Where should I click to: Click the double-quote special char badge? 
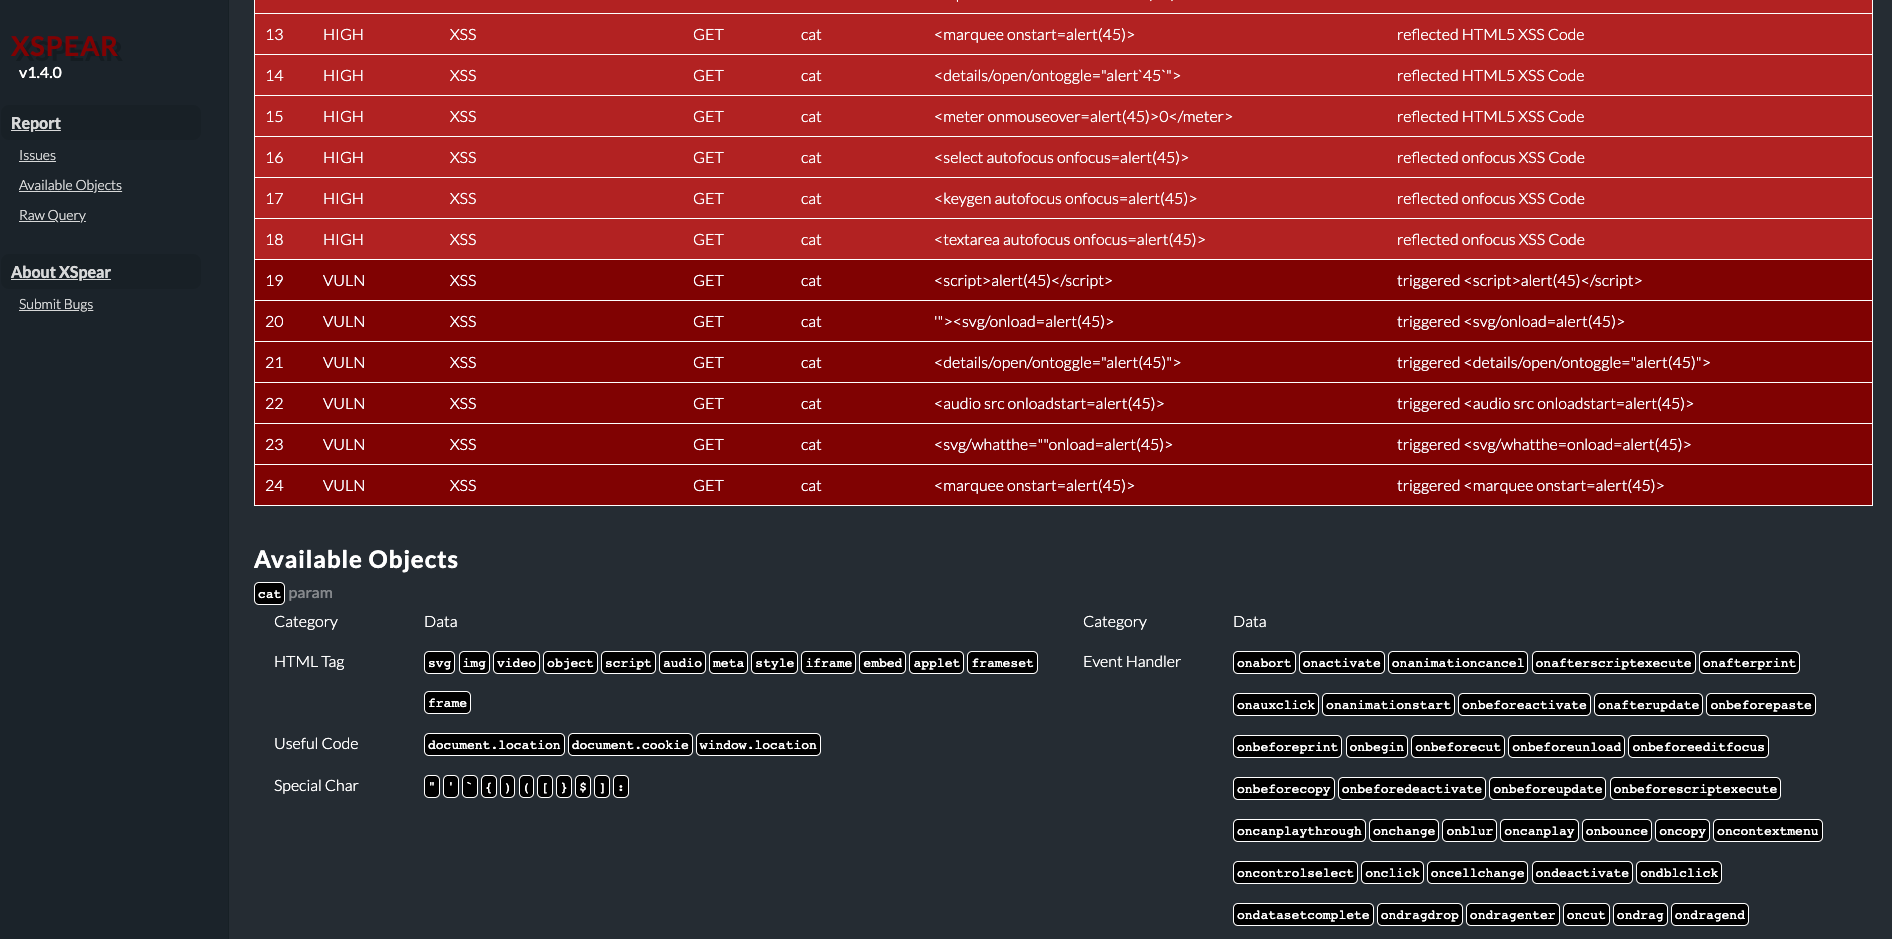(432, 787)
